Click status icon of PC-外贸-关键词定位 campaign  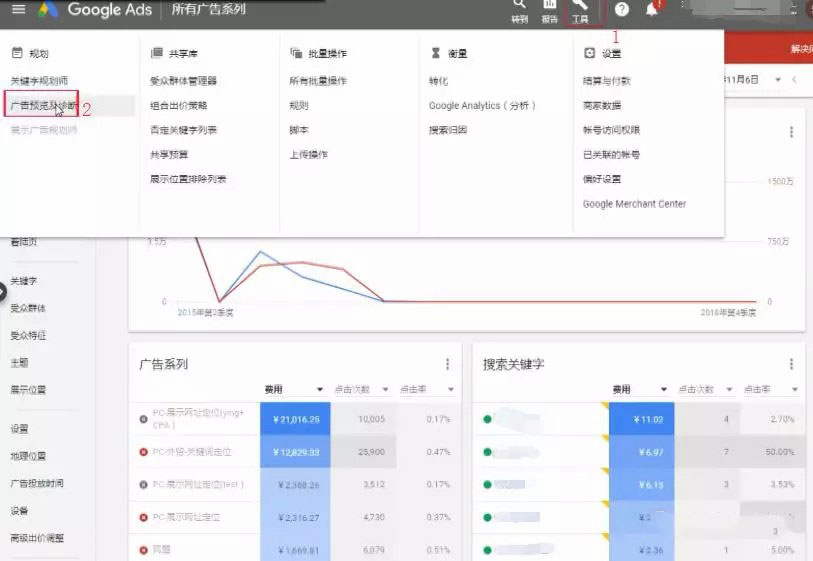pos(144,452)
